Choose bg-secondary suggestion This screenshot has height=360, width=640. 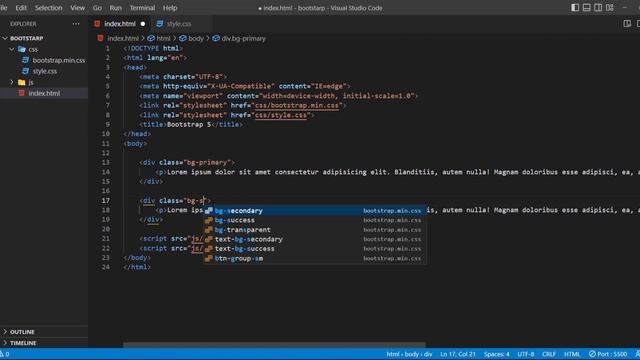pyautogui.click(x=315, y=211)
